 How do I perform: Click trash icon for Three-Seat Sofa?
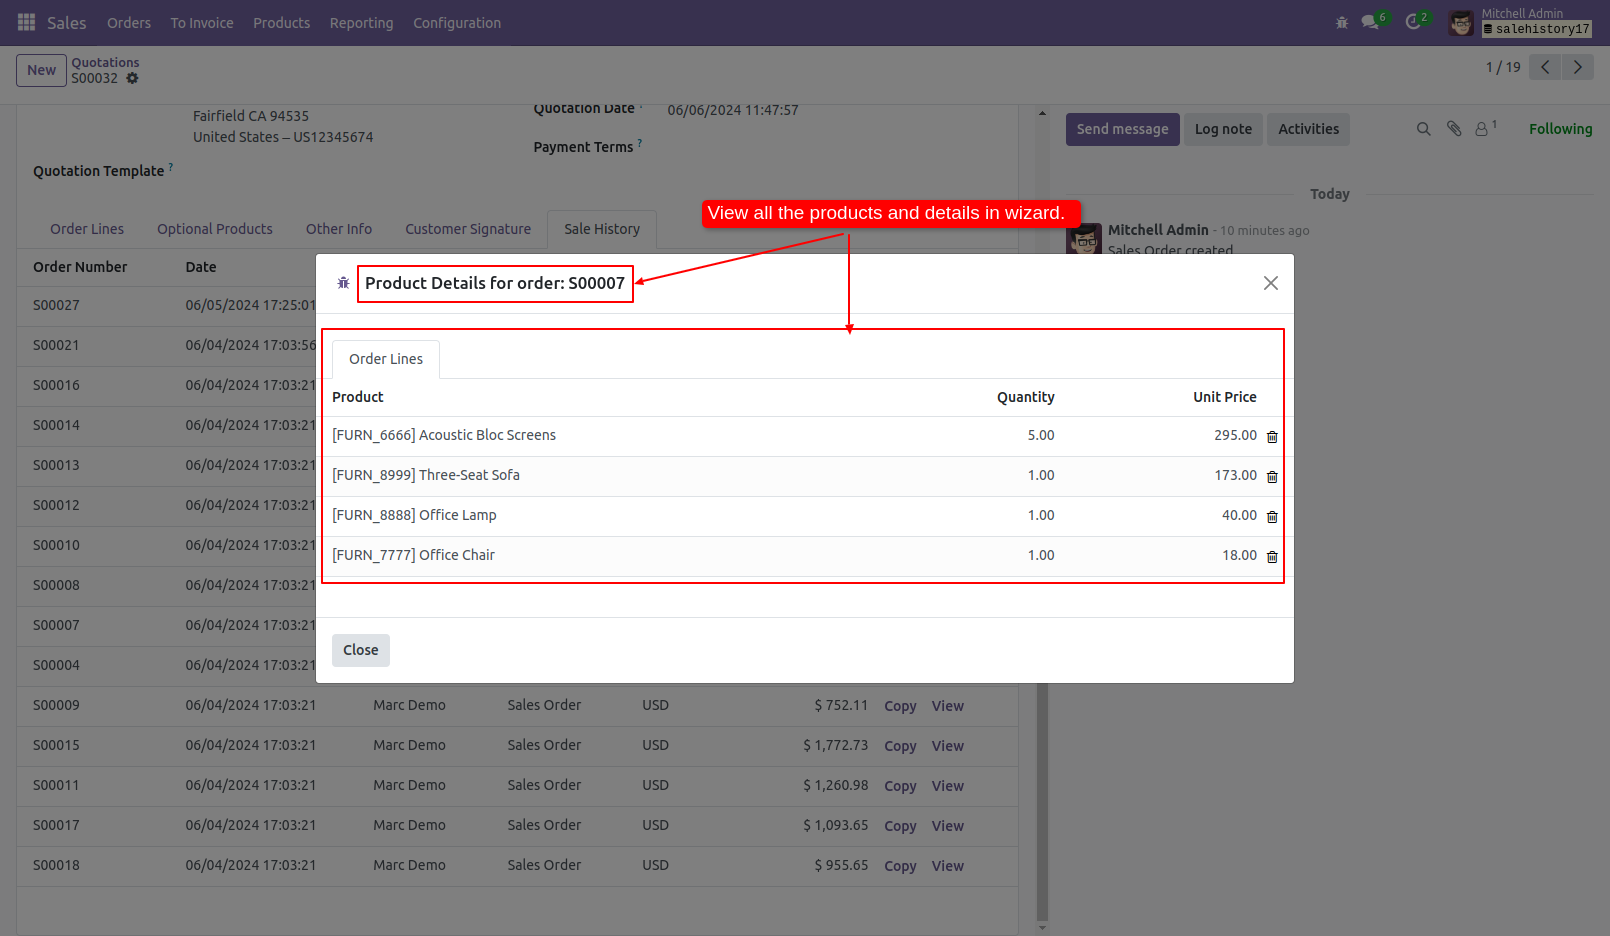(x=1272, y=477)
